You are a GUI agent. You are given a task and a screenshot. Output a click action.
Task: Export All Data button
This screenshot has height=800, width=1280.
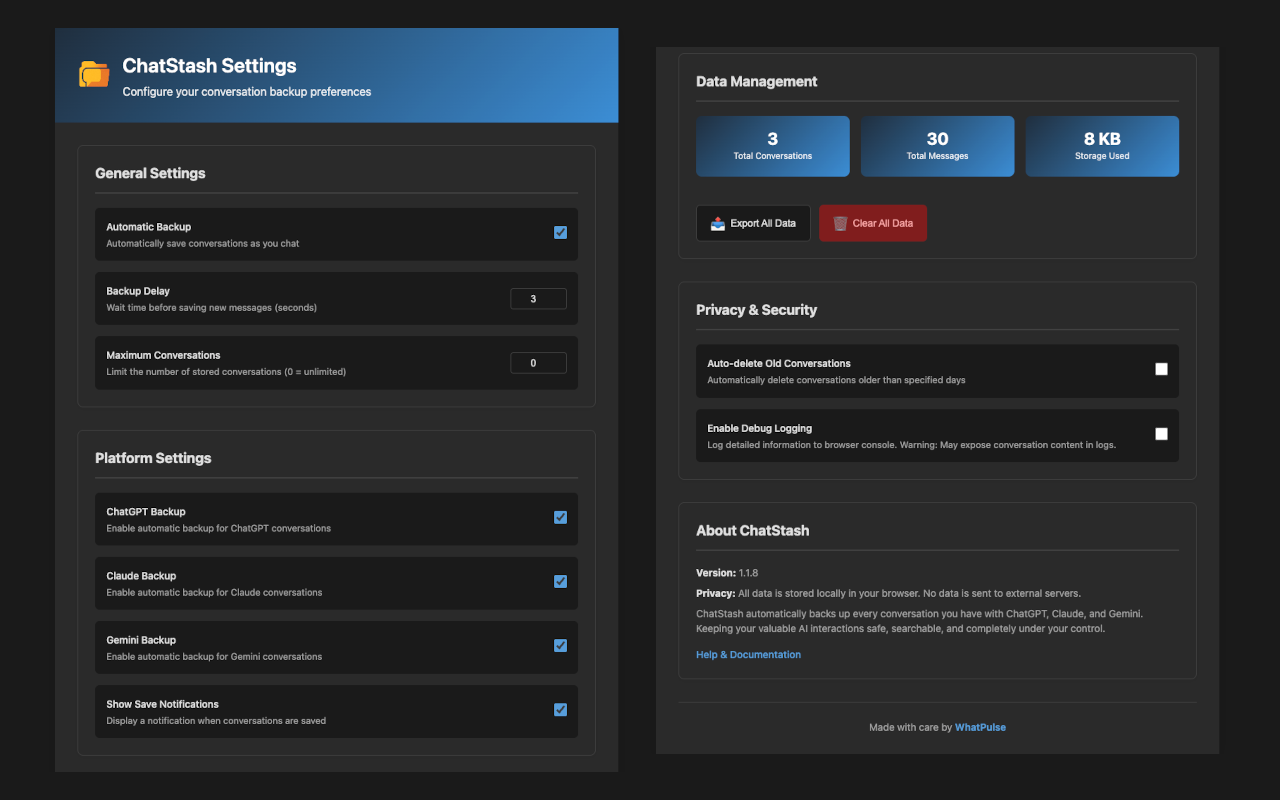pyautogui.click(x=753, y=223)
